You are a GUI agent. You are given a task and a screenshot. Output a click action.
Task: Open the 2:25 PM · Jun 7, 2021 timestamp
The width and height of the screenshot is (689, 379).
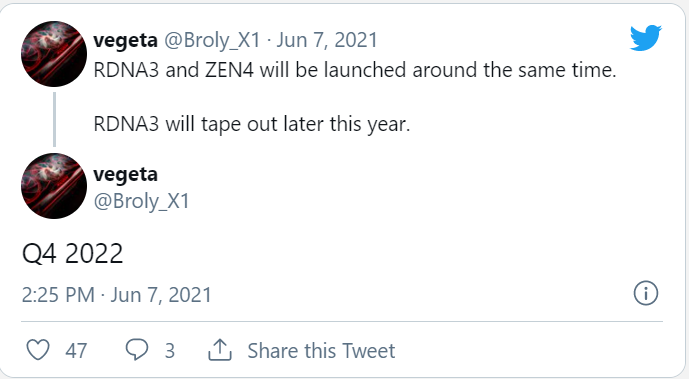(x=116, y=295)
